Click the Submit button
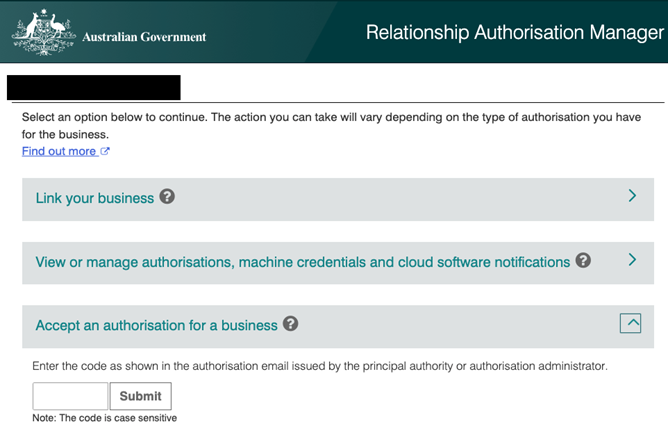 (141, 396)
